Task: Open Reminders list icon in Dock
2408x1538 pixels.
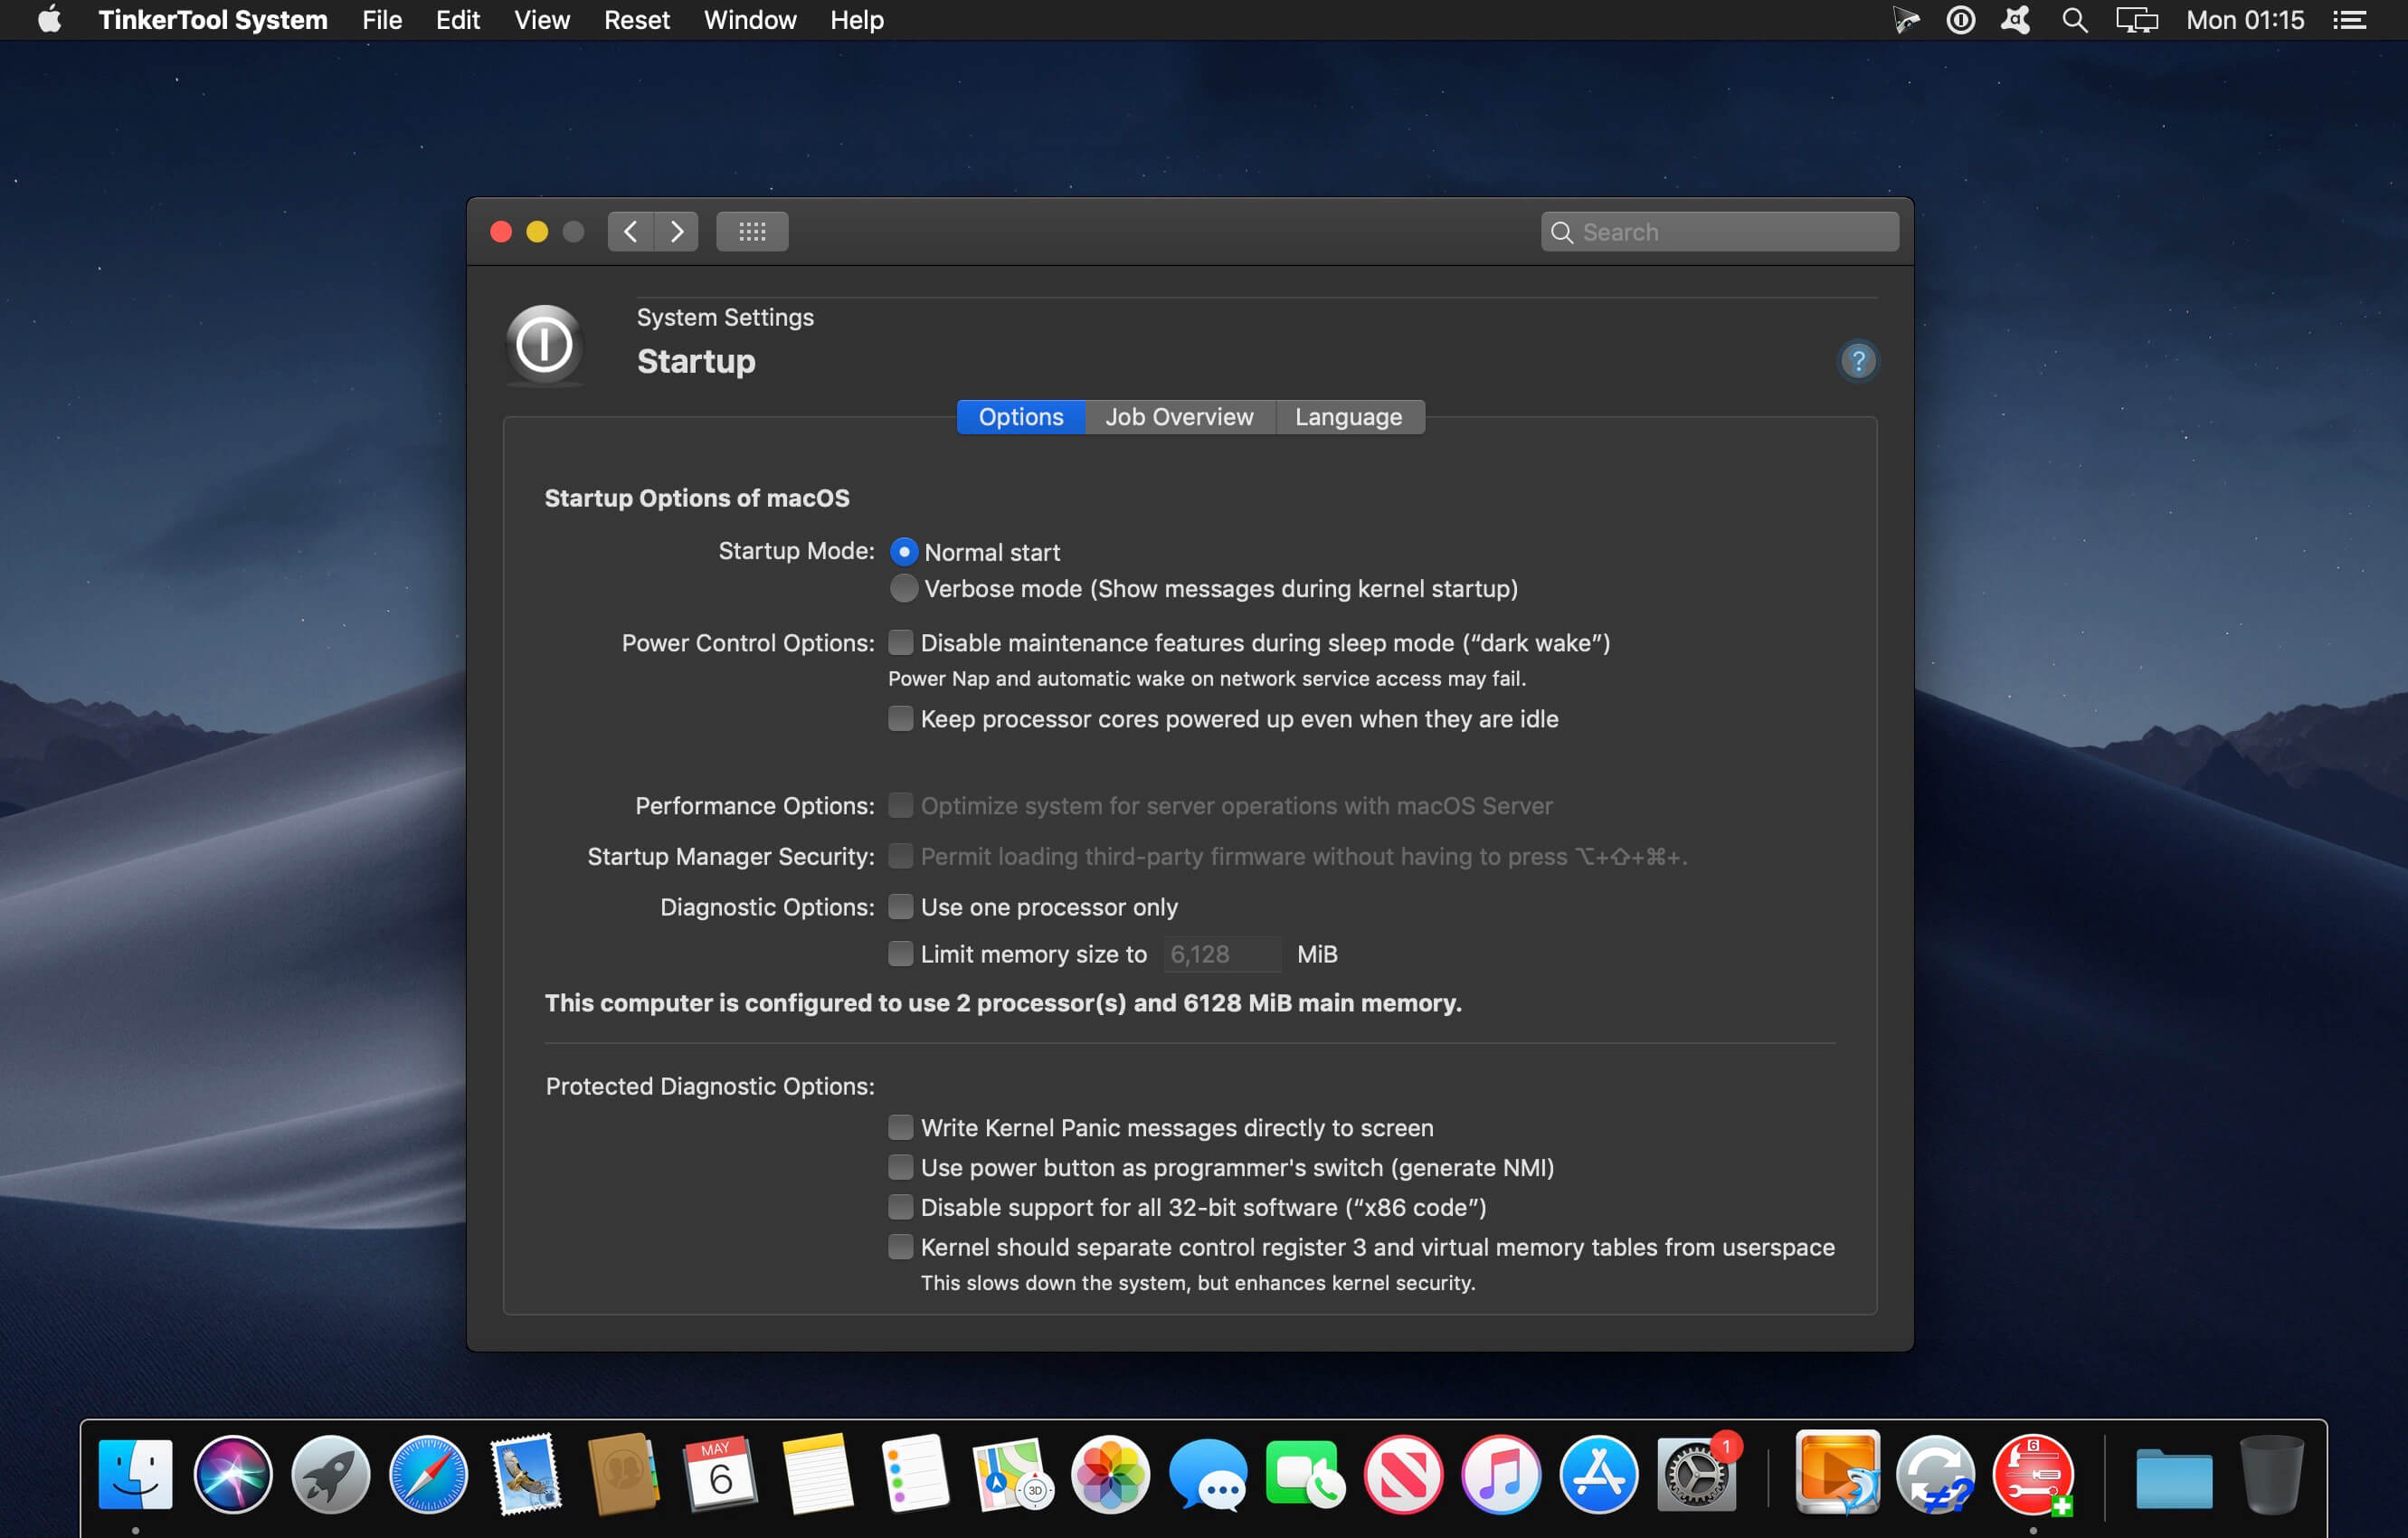Action: point(915,1474)
